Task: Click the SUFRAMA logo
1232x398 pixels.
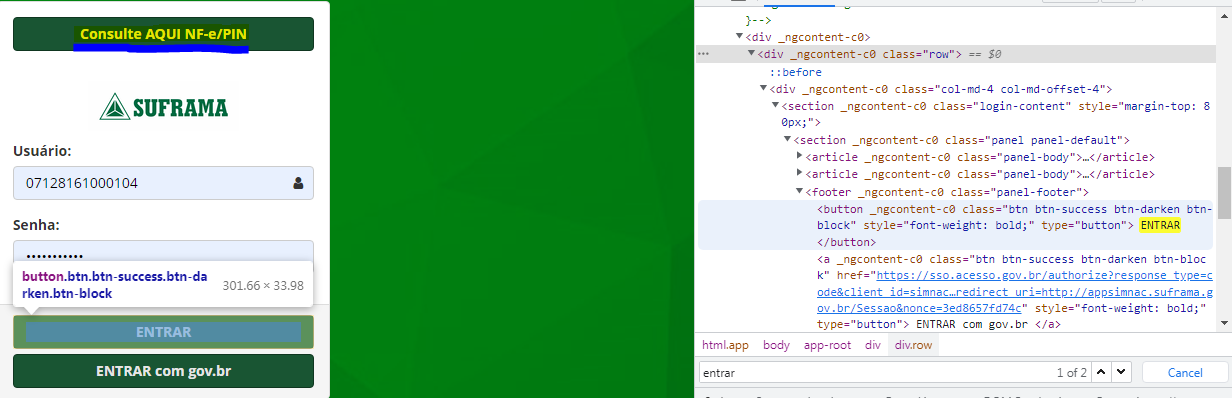Action: [164, 106]
